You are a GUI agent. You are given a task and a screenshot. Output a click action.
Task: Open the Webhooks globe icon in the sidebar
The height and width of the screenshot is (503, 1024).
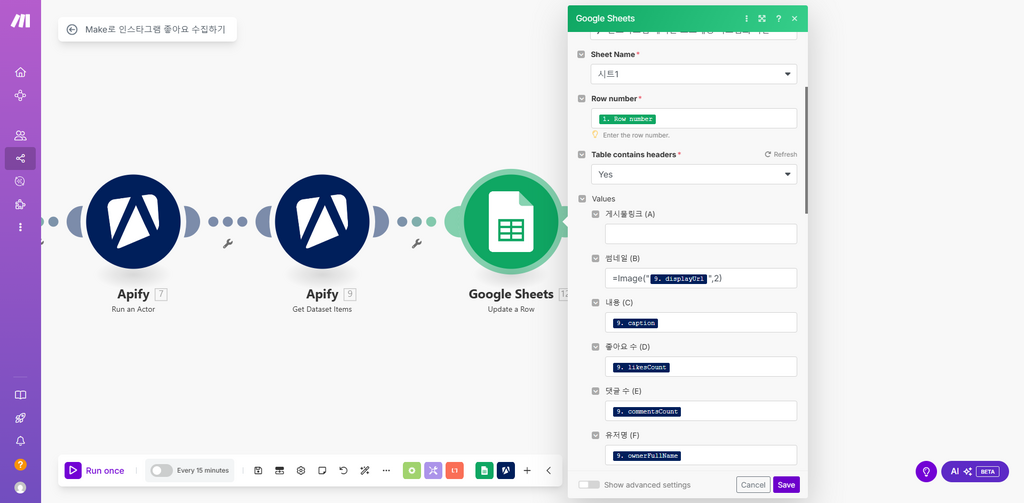coord(20,181)
